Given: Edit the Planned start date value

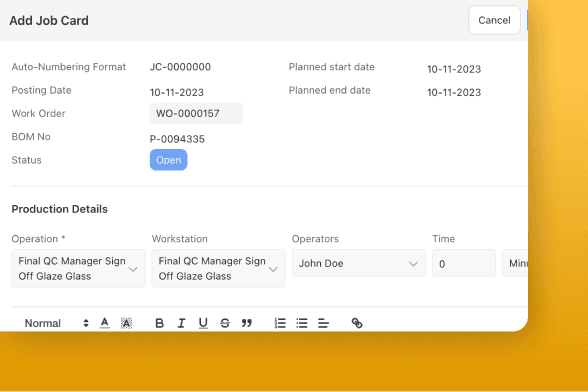Looking at the screenshot, I should coord(454,69).
